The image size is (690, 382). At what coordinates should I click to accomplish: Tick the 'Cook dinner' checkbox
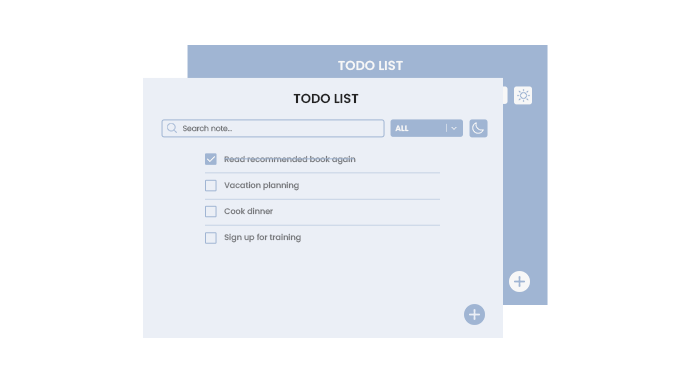point(211,211)
